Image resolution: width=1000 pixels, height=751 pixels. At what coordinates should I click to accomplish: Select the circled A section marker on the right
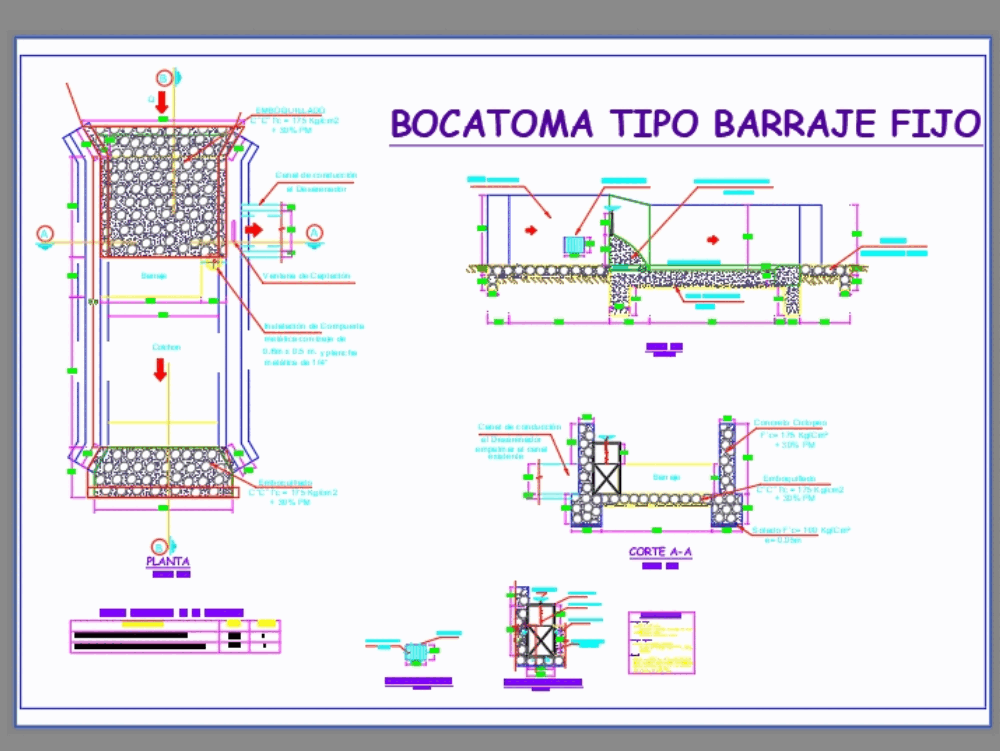click(x=313, y=230)
